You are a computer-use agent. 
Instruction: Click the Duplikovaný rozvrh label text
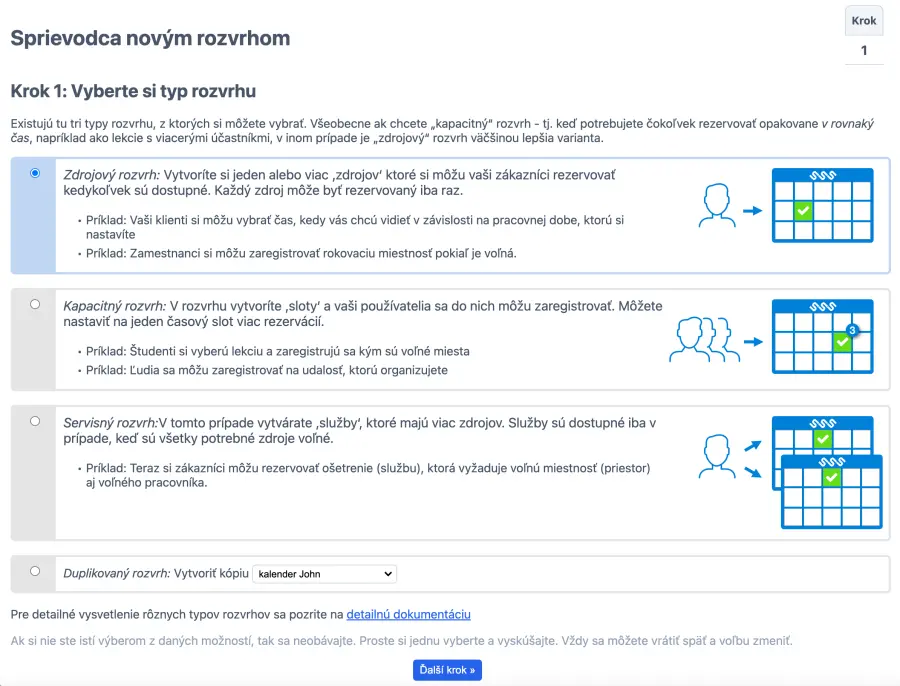click(115, 574)
